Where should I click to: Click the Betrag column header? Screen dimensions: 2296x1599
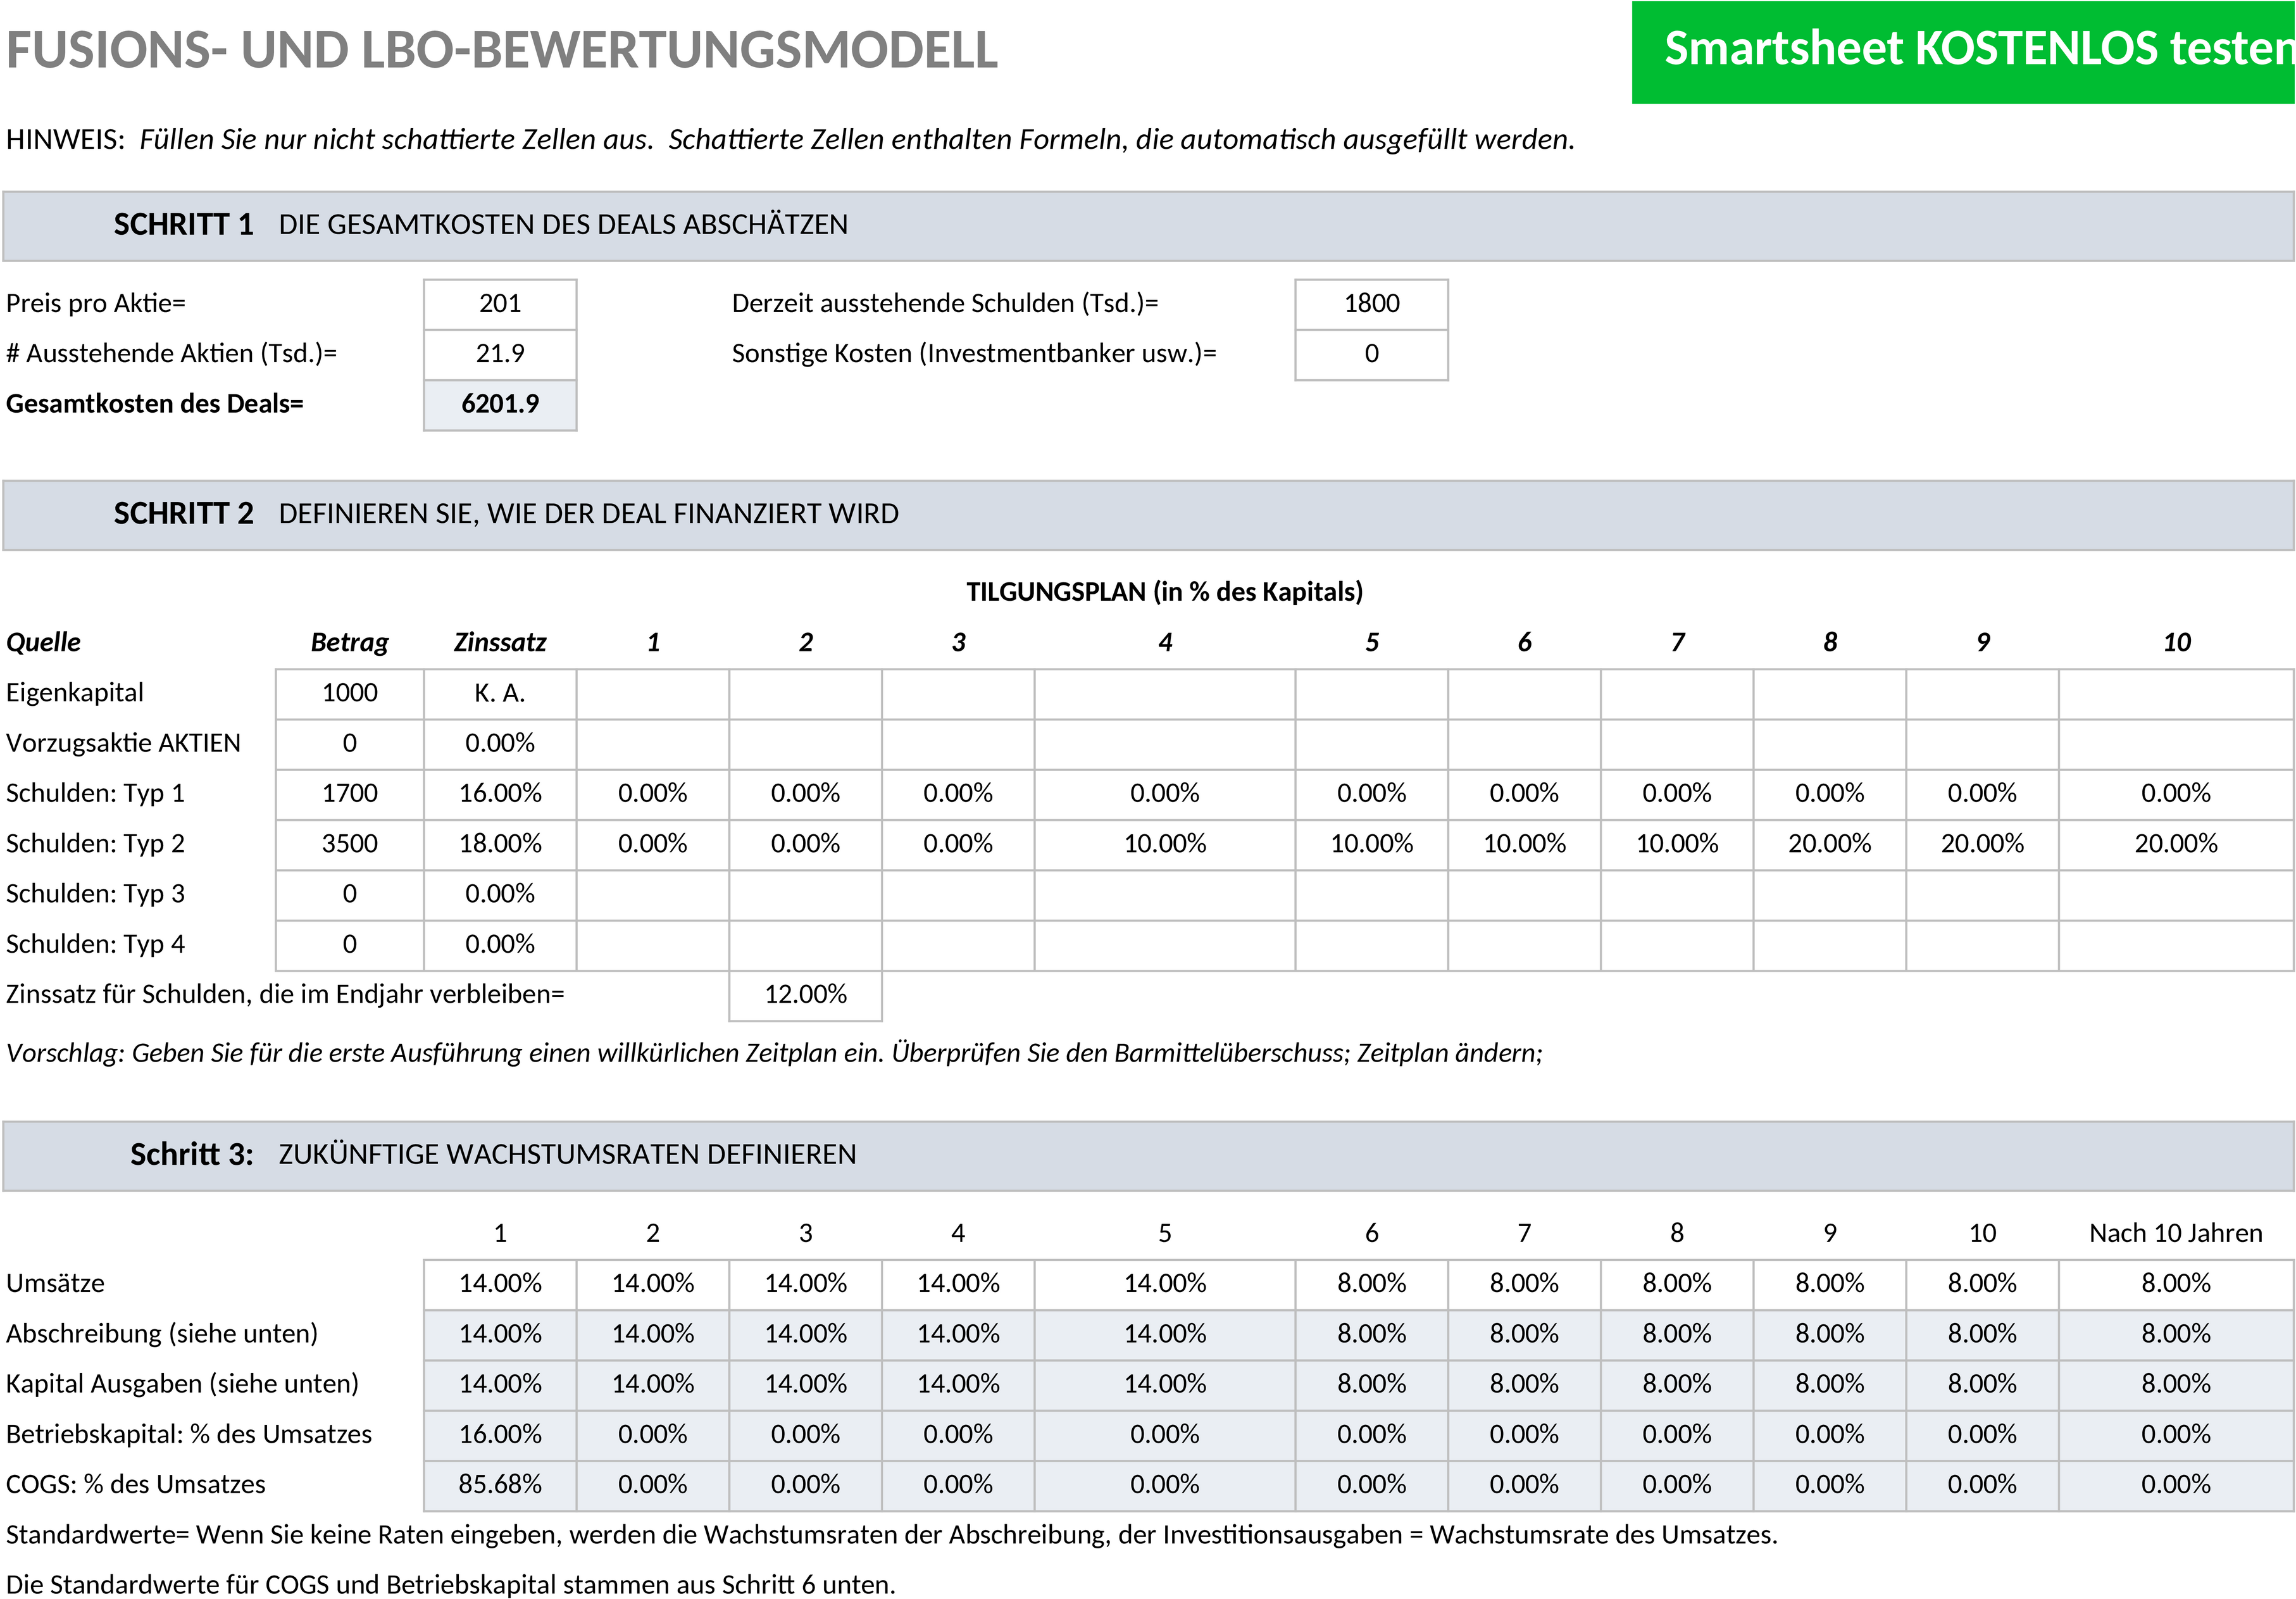point(349,643)
